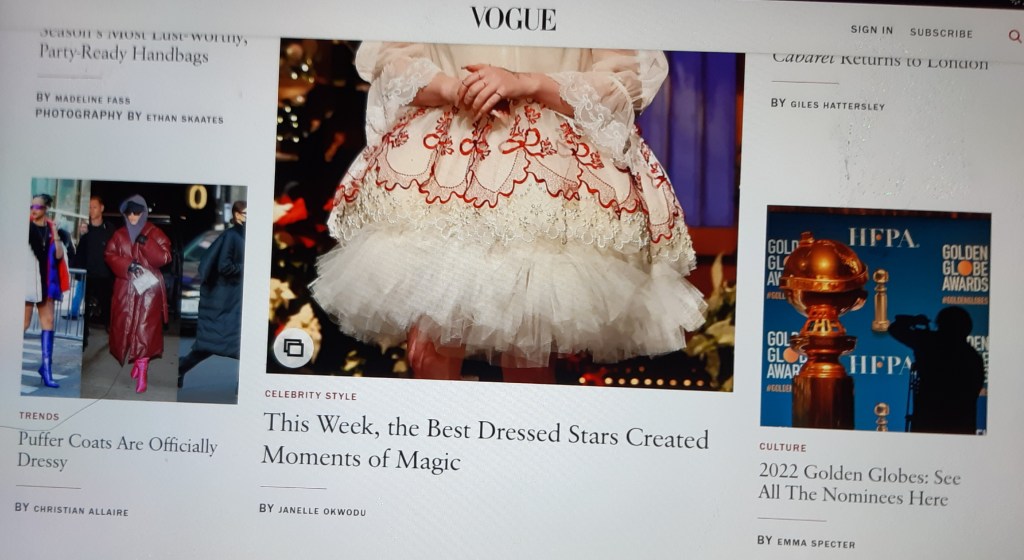
Task: Open the Culture category label
Action: 782,447
